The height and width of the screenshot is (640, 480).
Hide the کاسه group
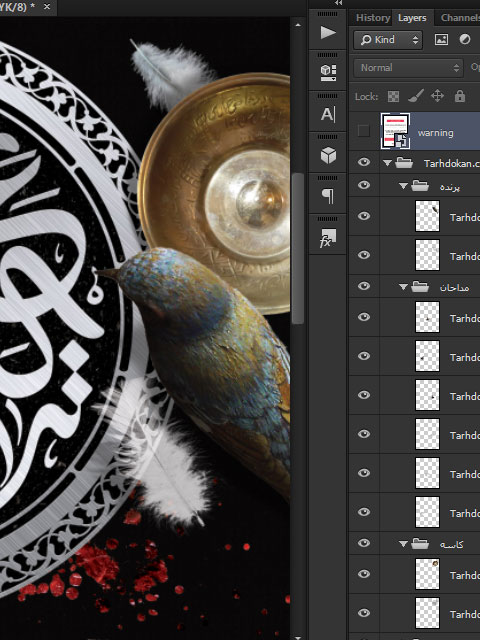(364, 543)
